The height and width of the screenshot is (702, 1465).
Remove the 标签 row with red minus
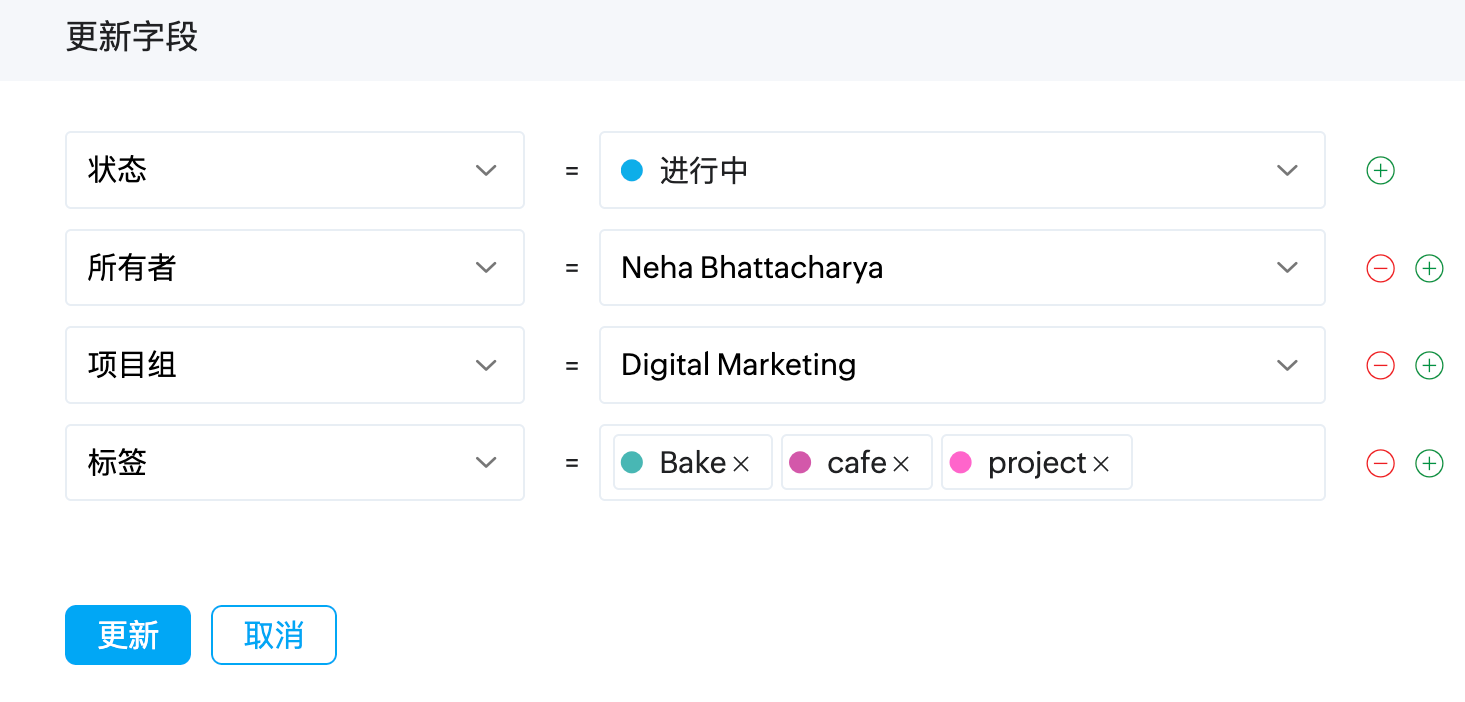point(1380,463)
